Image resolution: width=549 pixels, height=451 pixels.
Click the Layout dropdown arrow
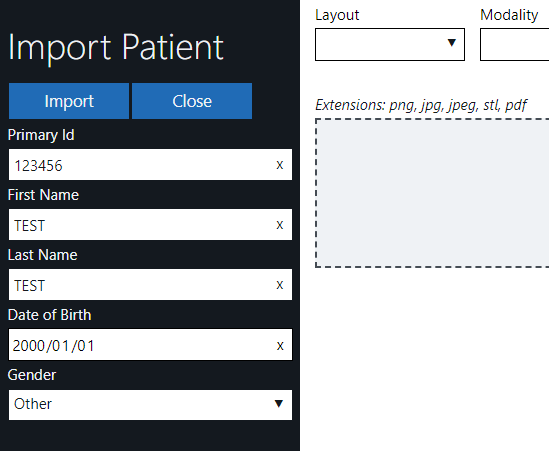click(x=452, y=43)
